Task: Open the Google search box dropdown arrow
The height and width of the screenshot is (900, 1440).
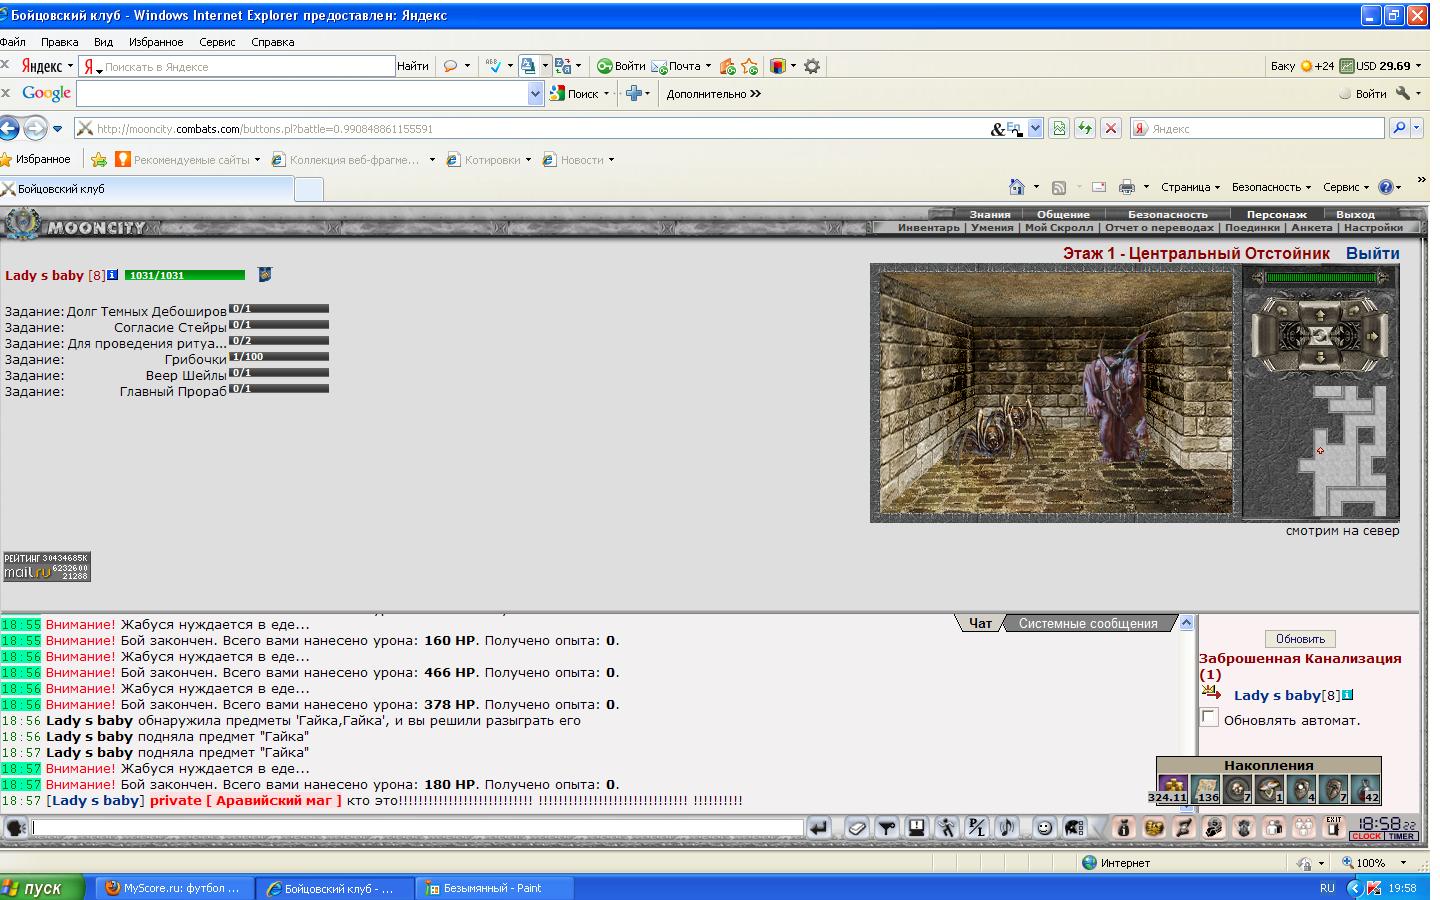Action: (535, 94)
